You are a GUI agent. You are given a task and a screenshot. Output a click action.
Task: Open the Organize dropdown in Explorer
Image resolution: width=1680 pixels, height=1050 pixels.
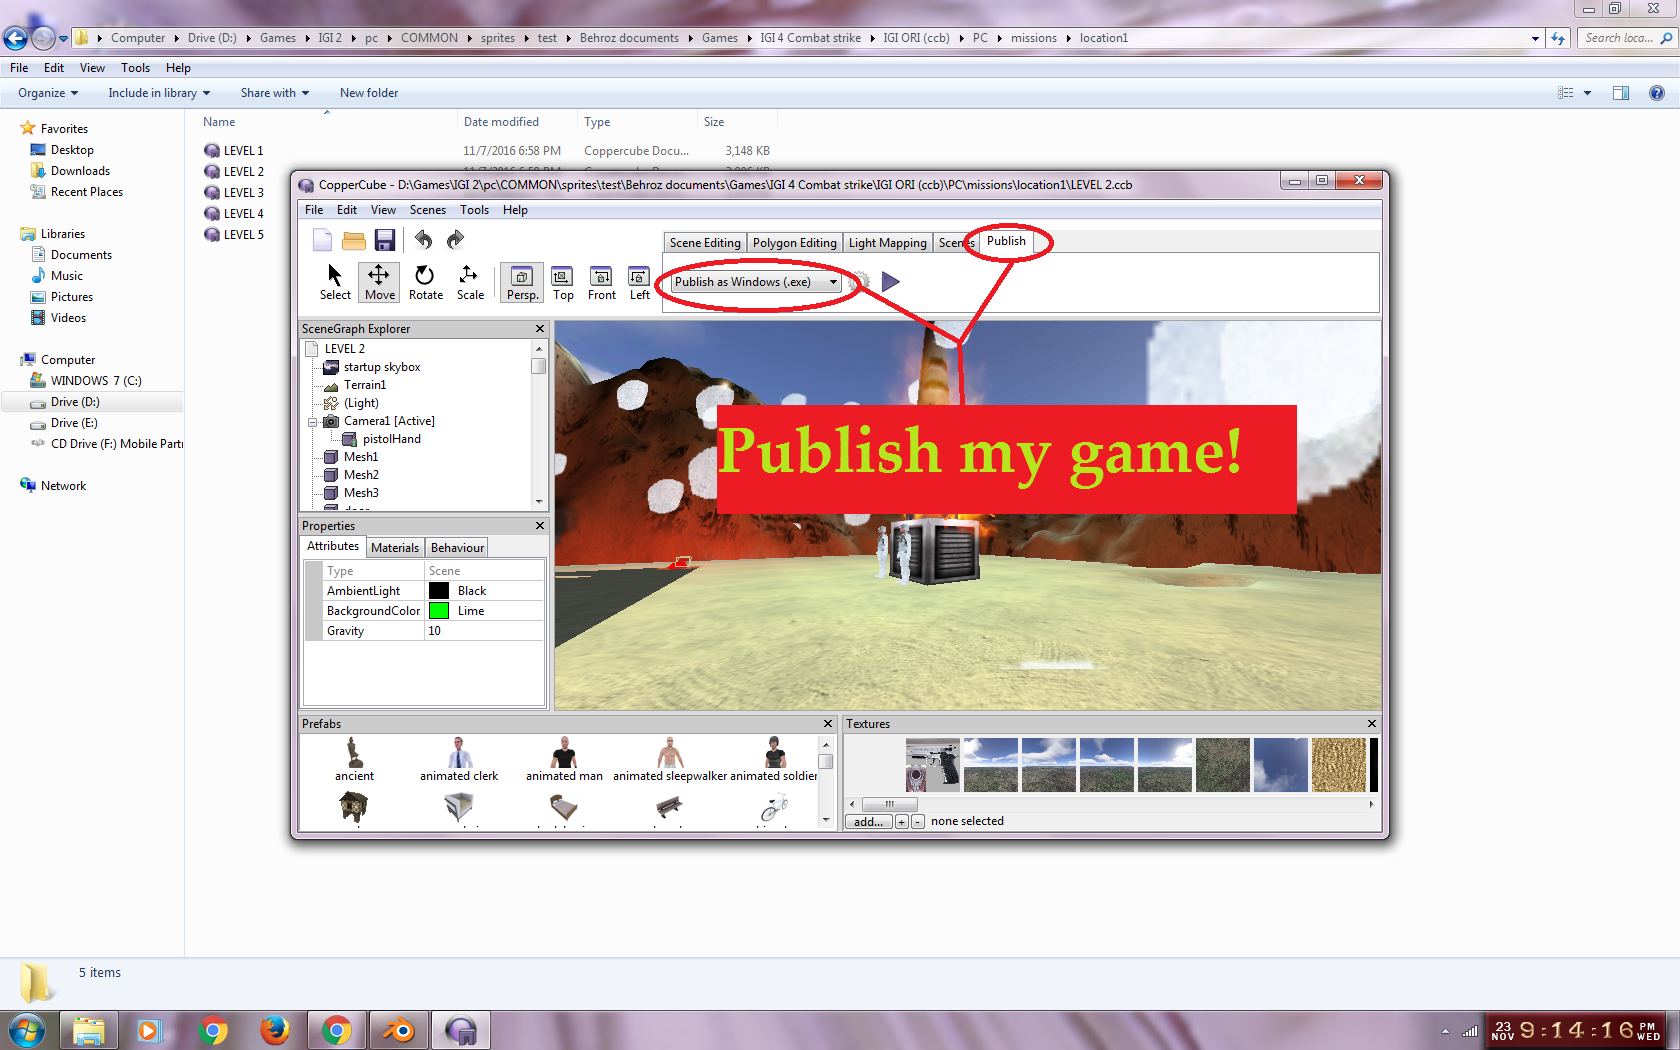click(47, 93)
